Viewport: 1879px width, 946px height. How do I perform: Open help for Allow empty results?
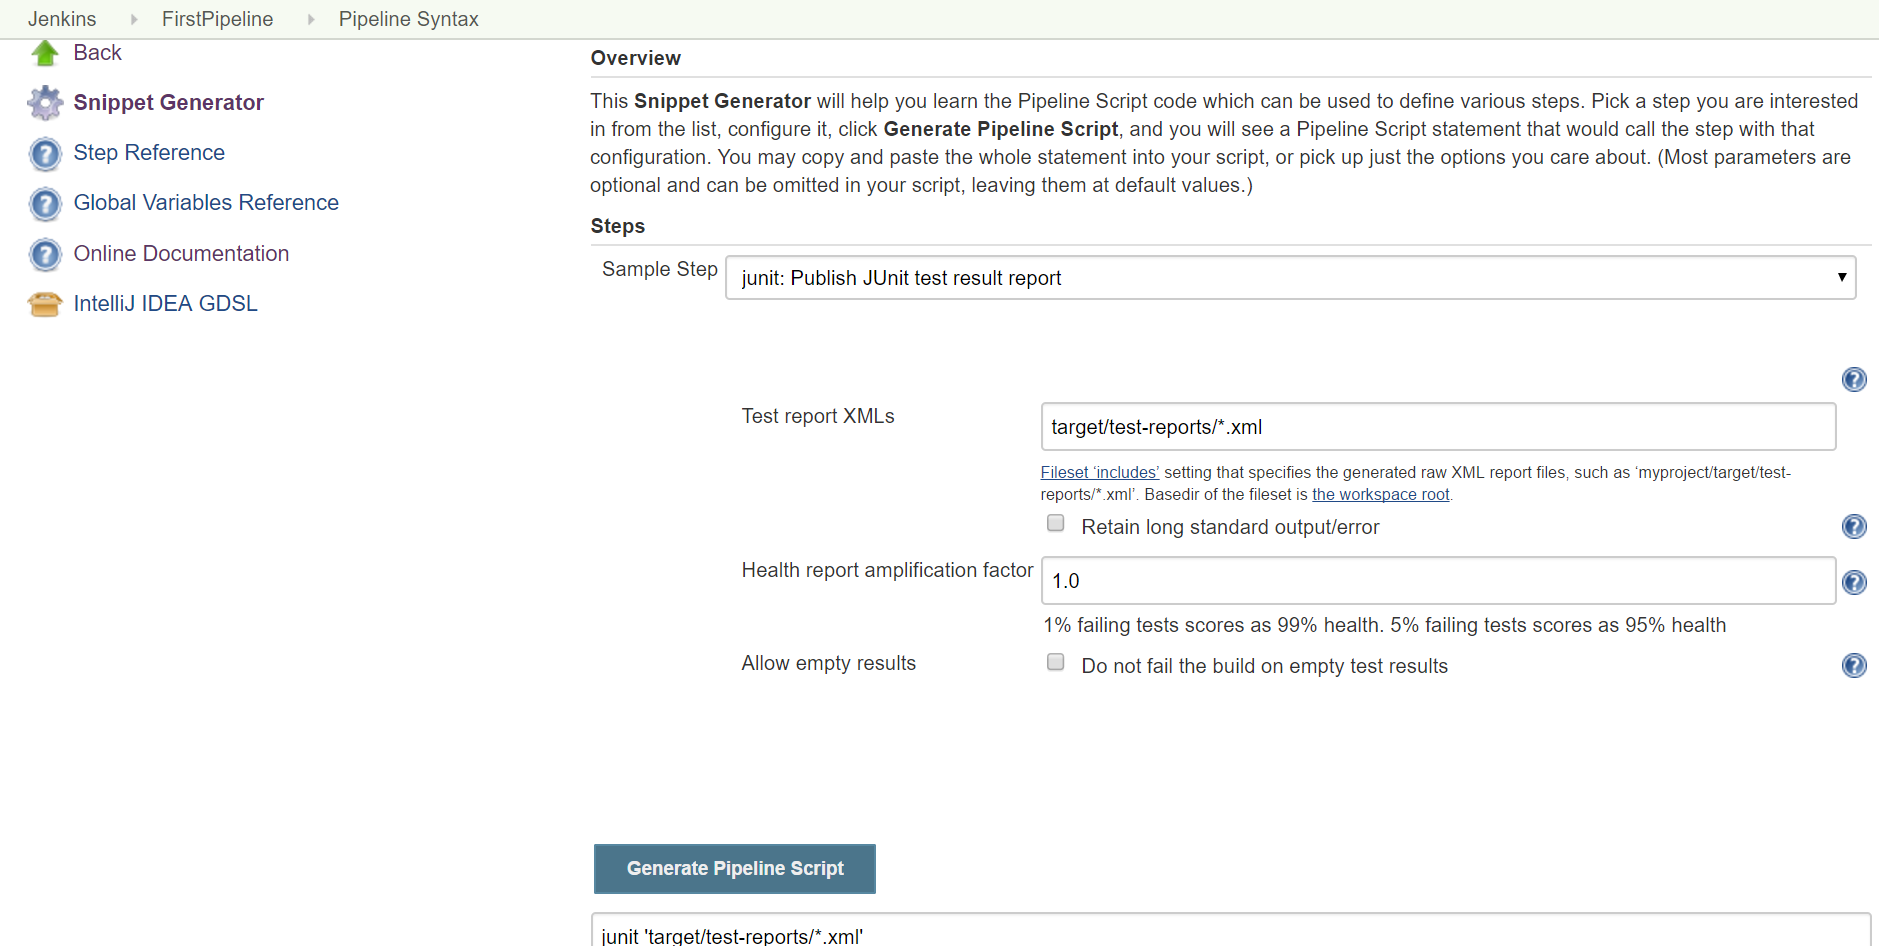coord(1854,665)
